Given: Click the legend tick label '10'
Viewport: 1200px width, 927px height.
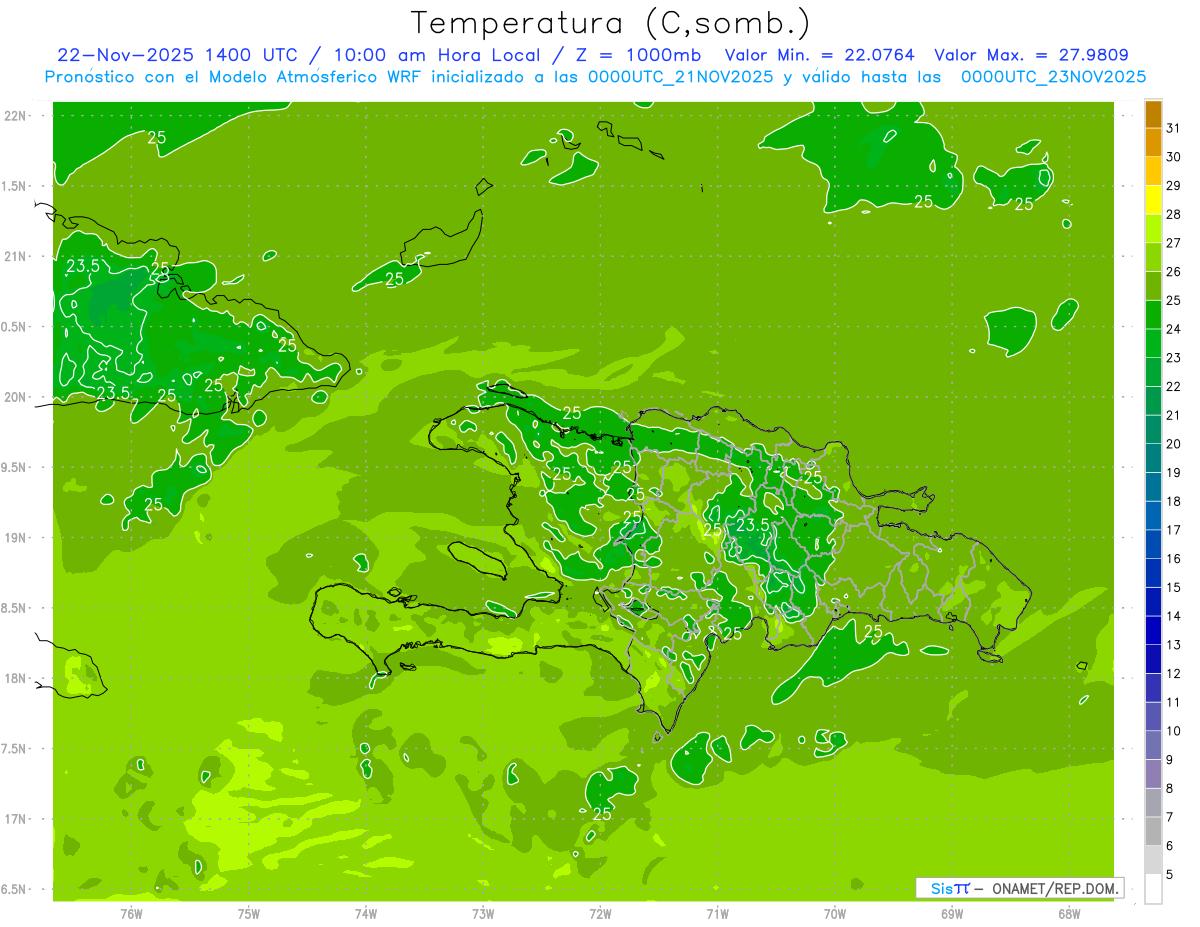Looking at the screenshot, I should [1174, 731].
